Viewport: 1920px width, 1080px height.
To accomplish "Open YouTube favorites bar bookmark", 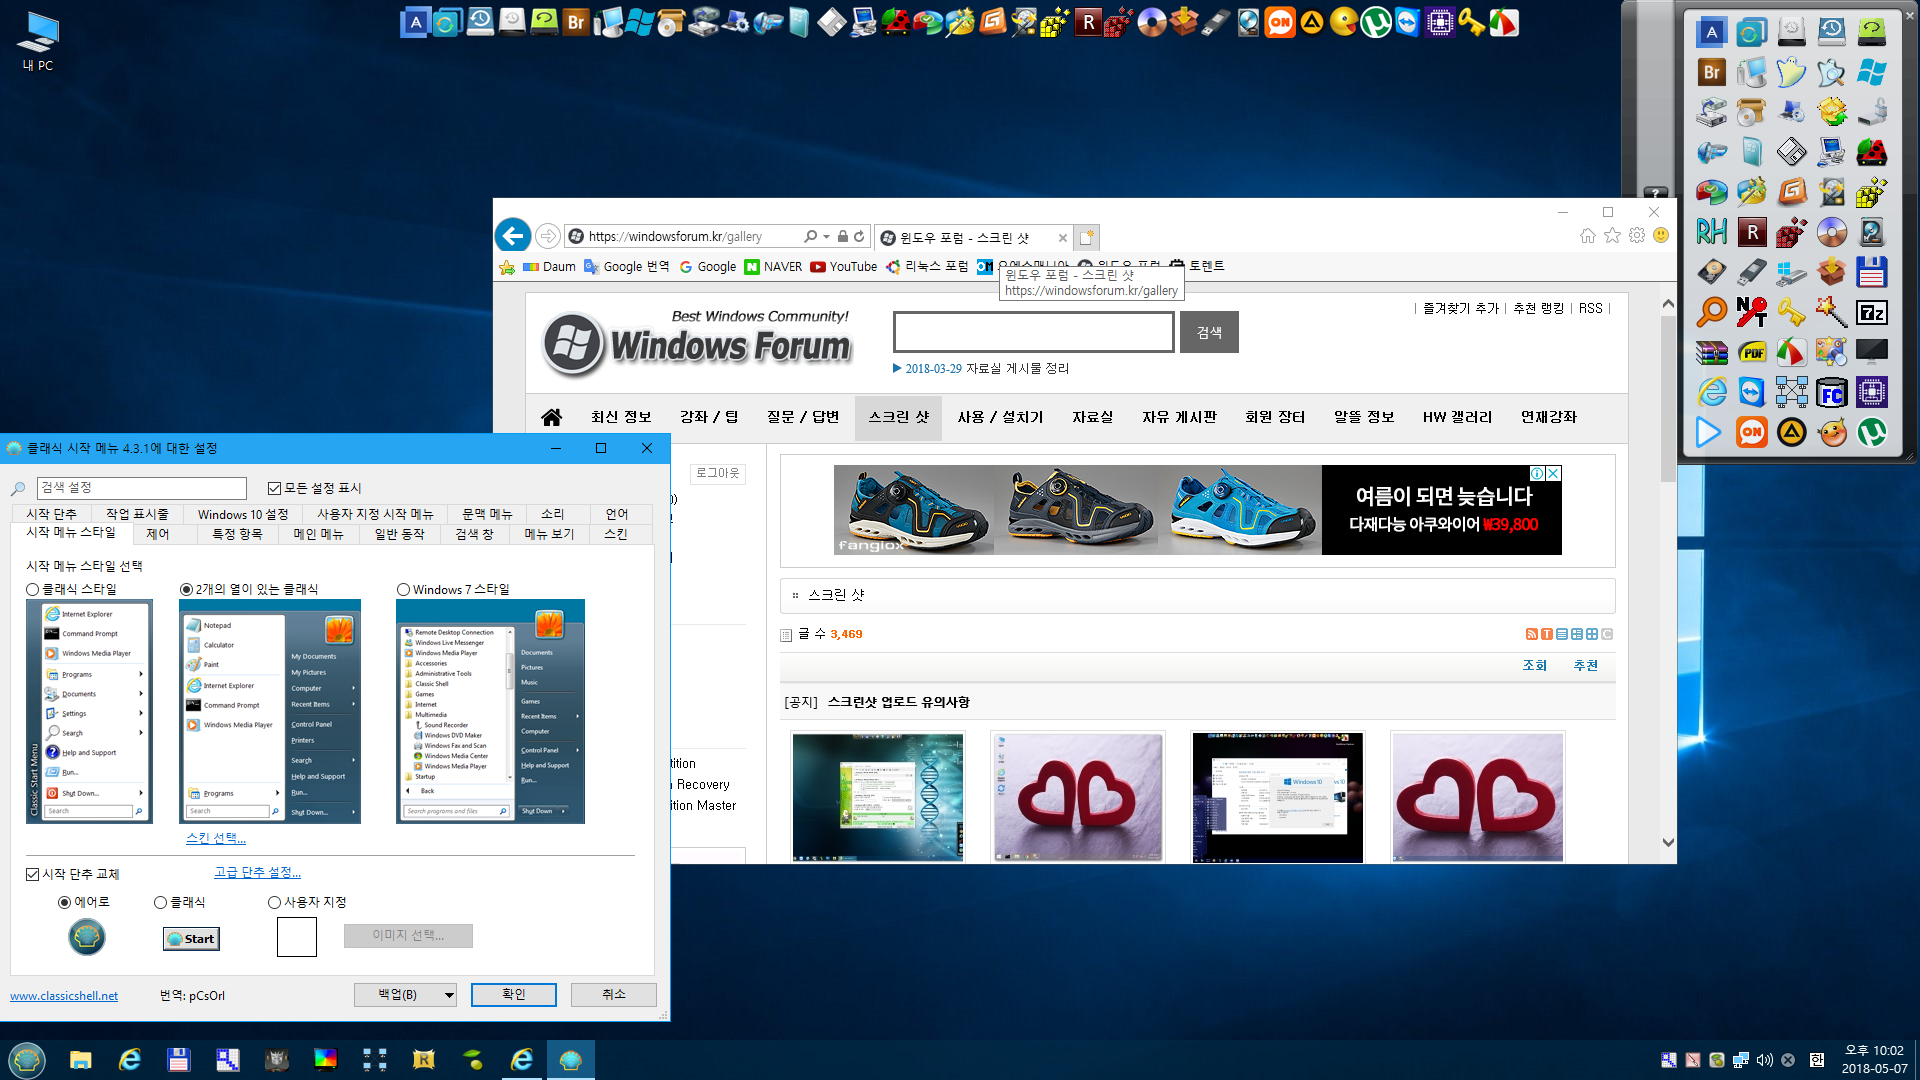I will coord(844,267).
